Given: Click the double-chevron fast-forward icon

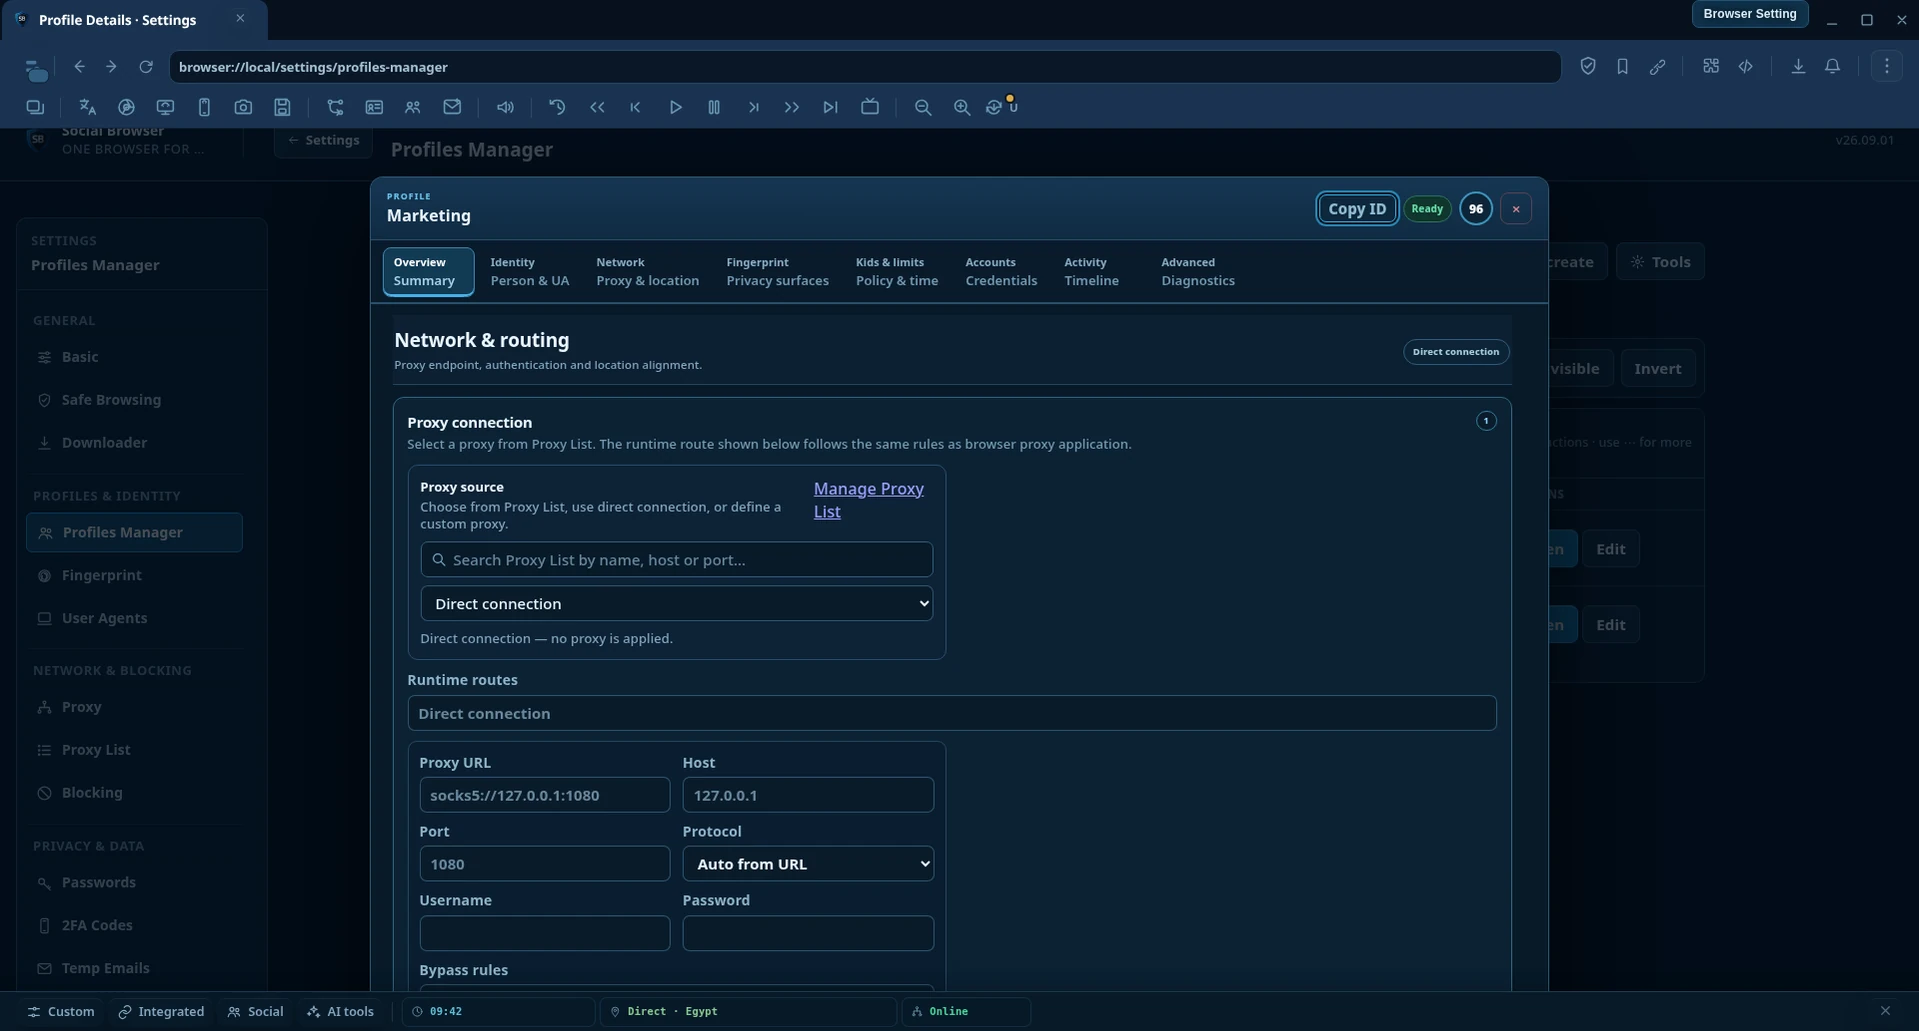Looking at the screenshot, I should 791,107.
